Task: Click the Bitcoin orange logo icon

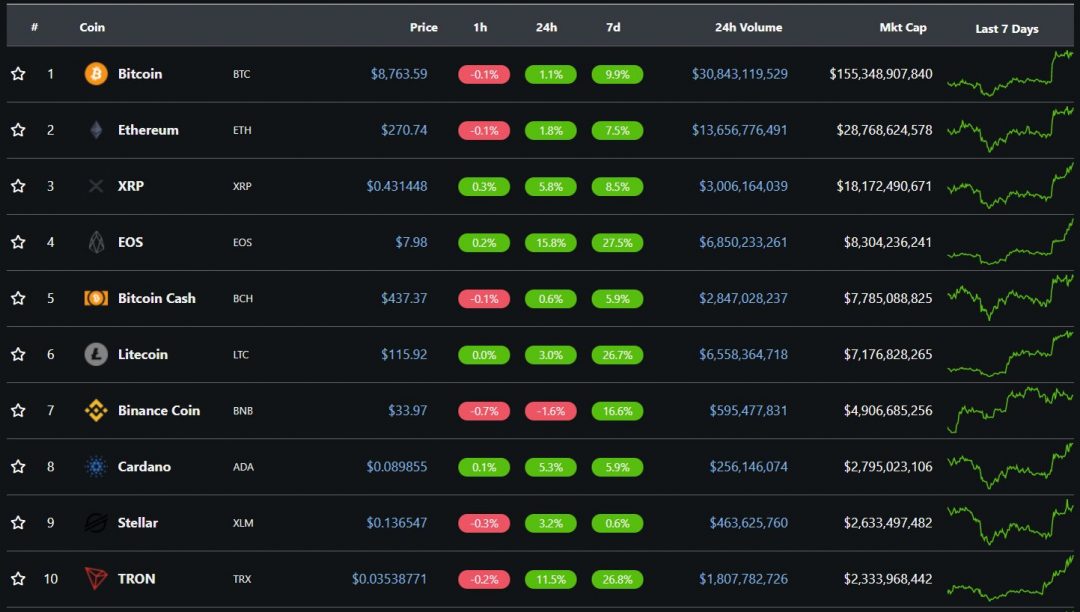Action: click(96, 74)
